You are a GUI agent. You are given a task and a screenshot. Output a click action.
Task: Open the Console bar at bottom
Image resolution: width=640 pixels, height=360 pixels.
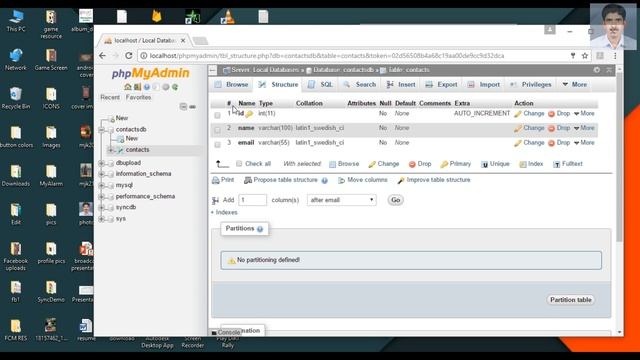227,333
